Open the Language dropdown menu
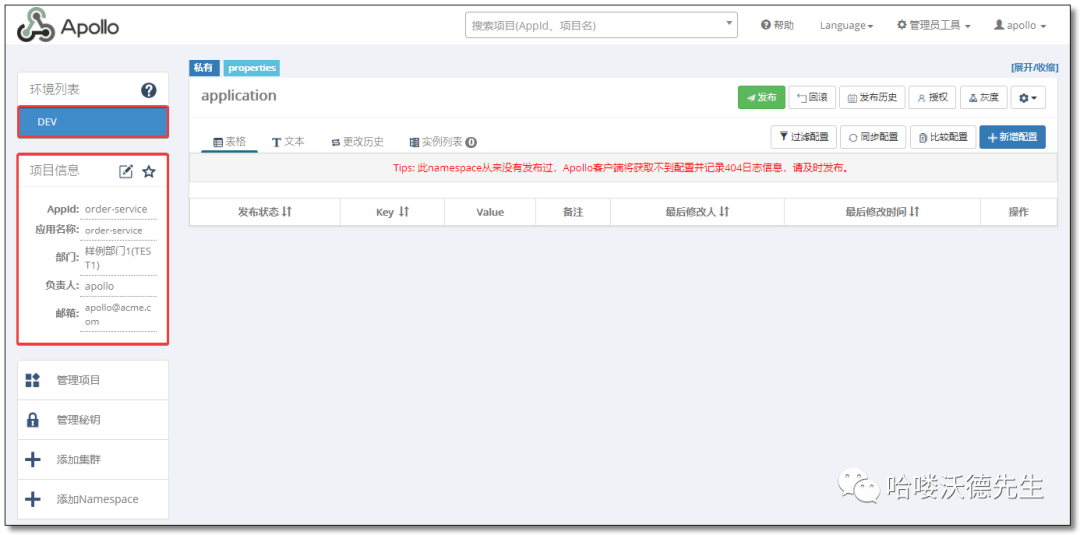Screen dimensions: 1080x535 tap(846, 25)
